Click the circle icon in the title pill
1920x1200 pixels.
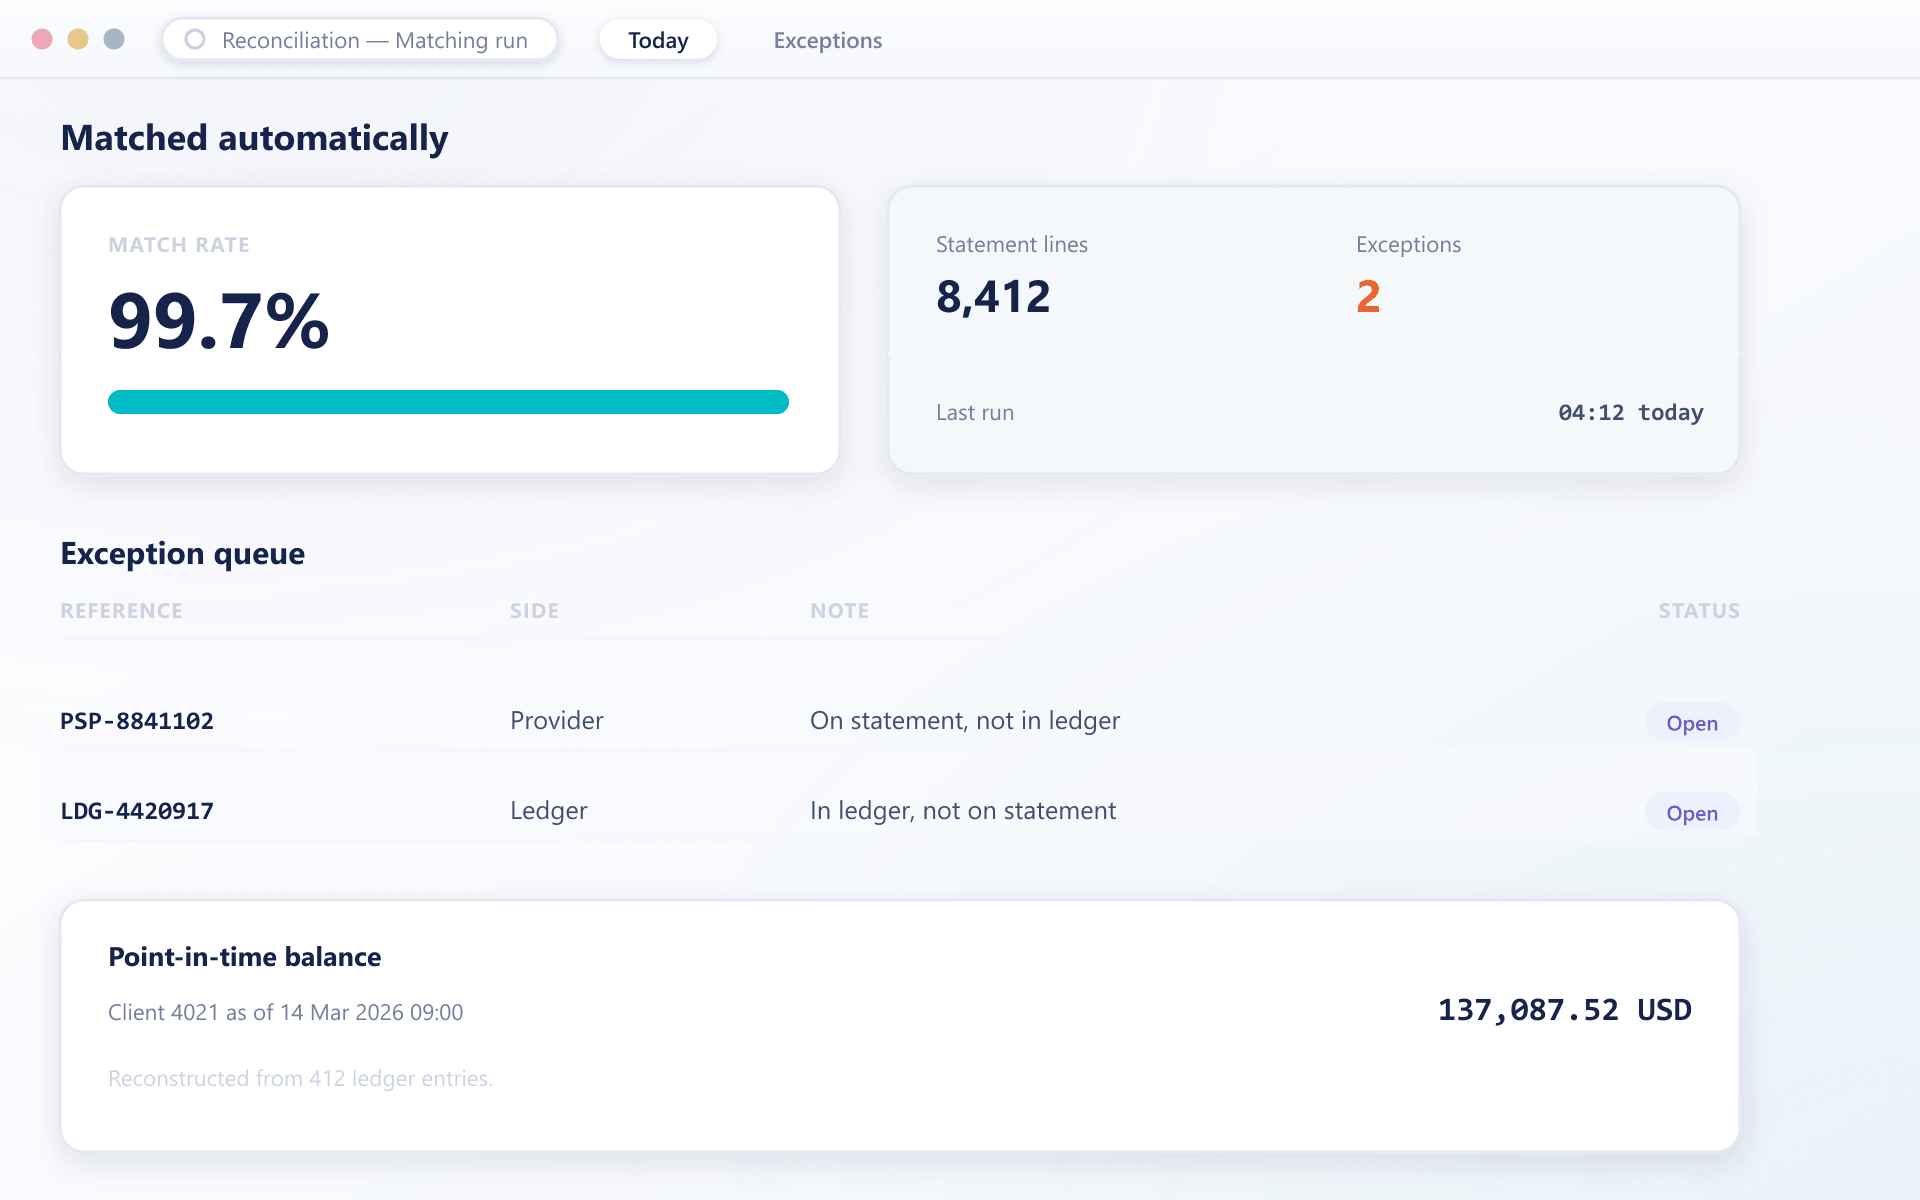pos(195,39)
